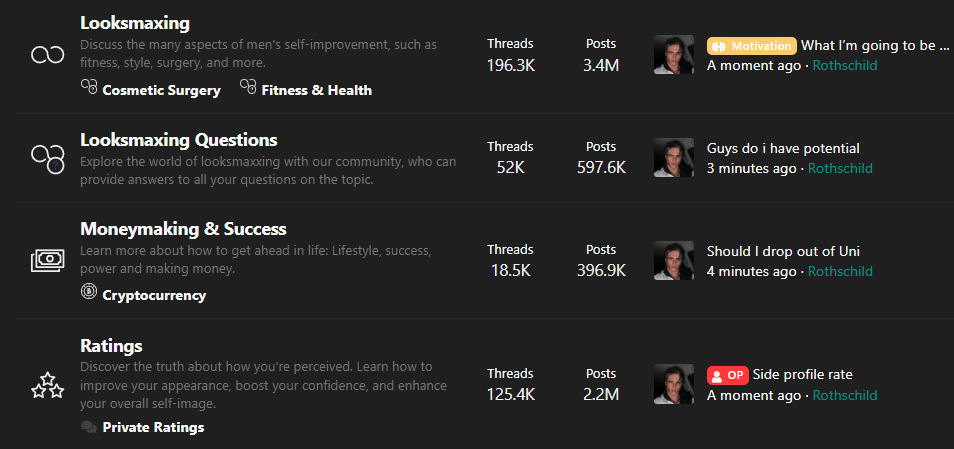This screenshot has width=954, height=449.
Task: Click the Fitness & Health sub-forum icon
Action: click(248, 89)
